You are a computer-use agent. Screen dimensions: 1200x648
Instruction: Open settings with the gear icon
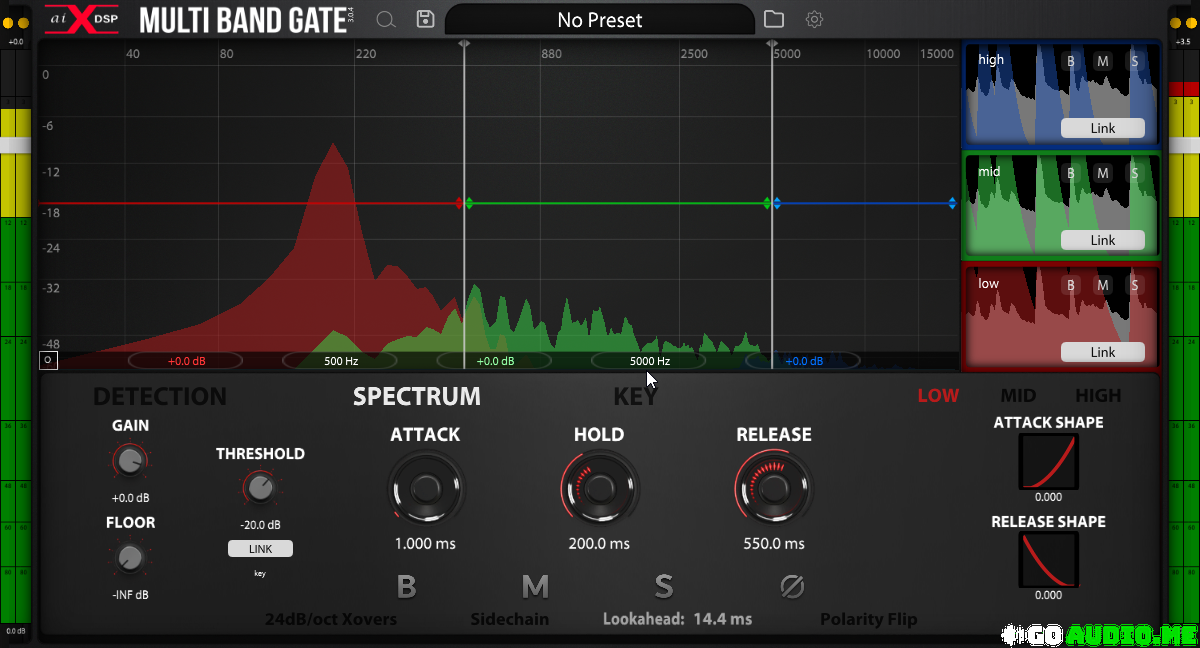coord(815,19)
